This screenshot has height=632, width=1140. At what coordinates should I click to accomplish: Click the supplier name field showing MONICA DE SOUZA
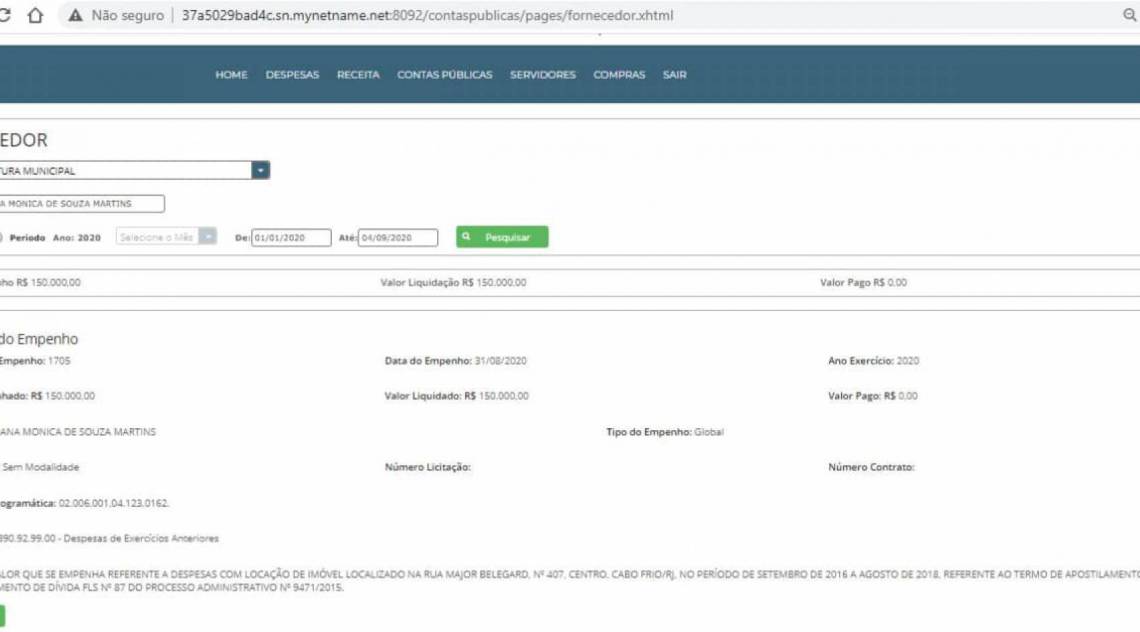[80, 203]
